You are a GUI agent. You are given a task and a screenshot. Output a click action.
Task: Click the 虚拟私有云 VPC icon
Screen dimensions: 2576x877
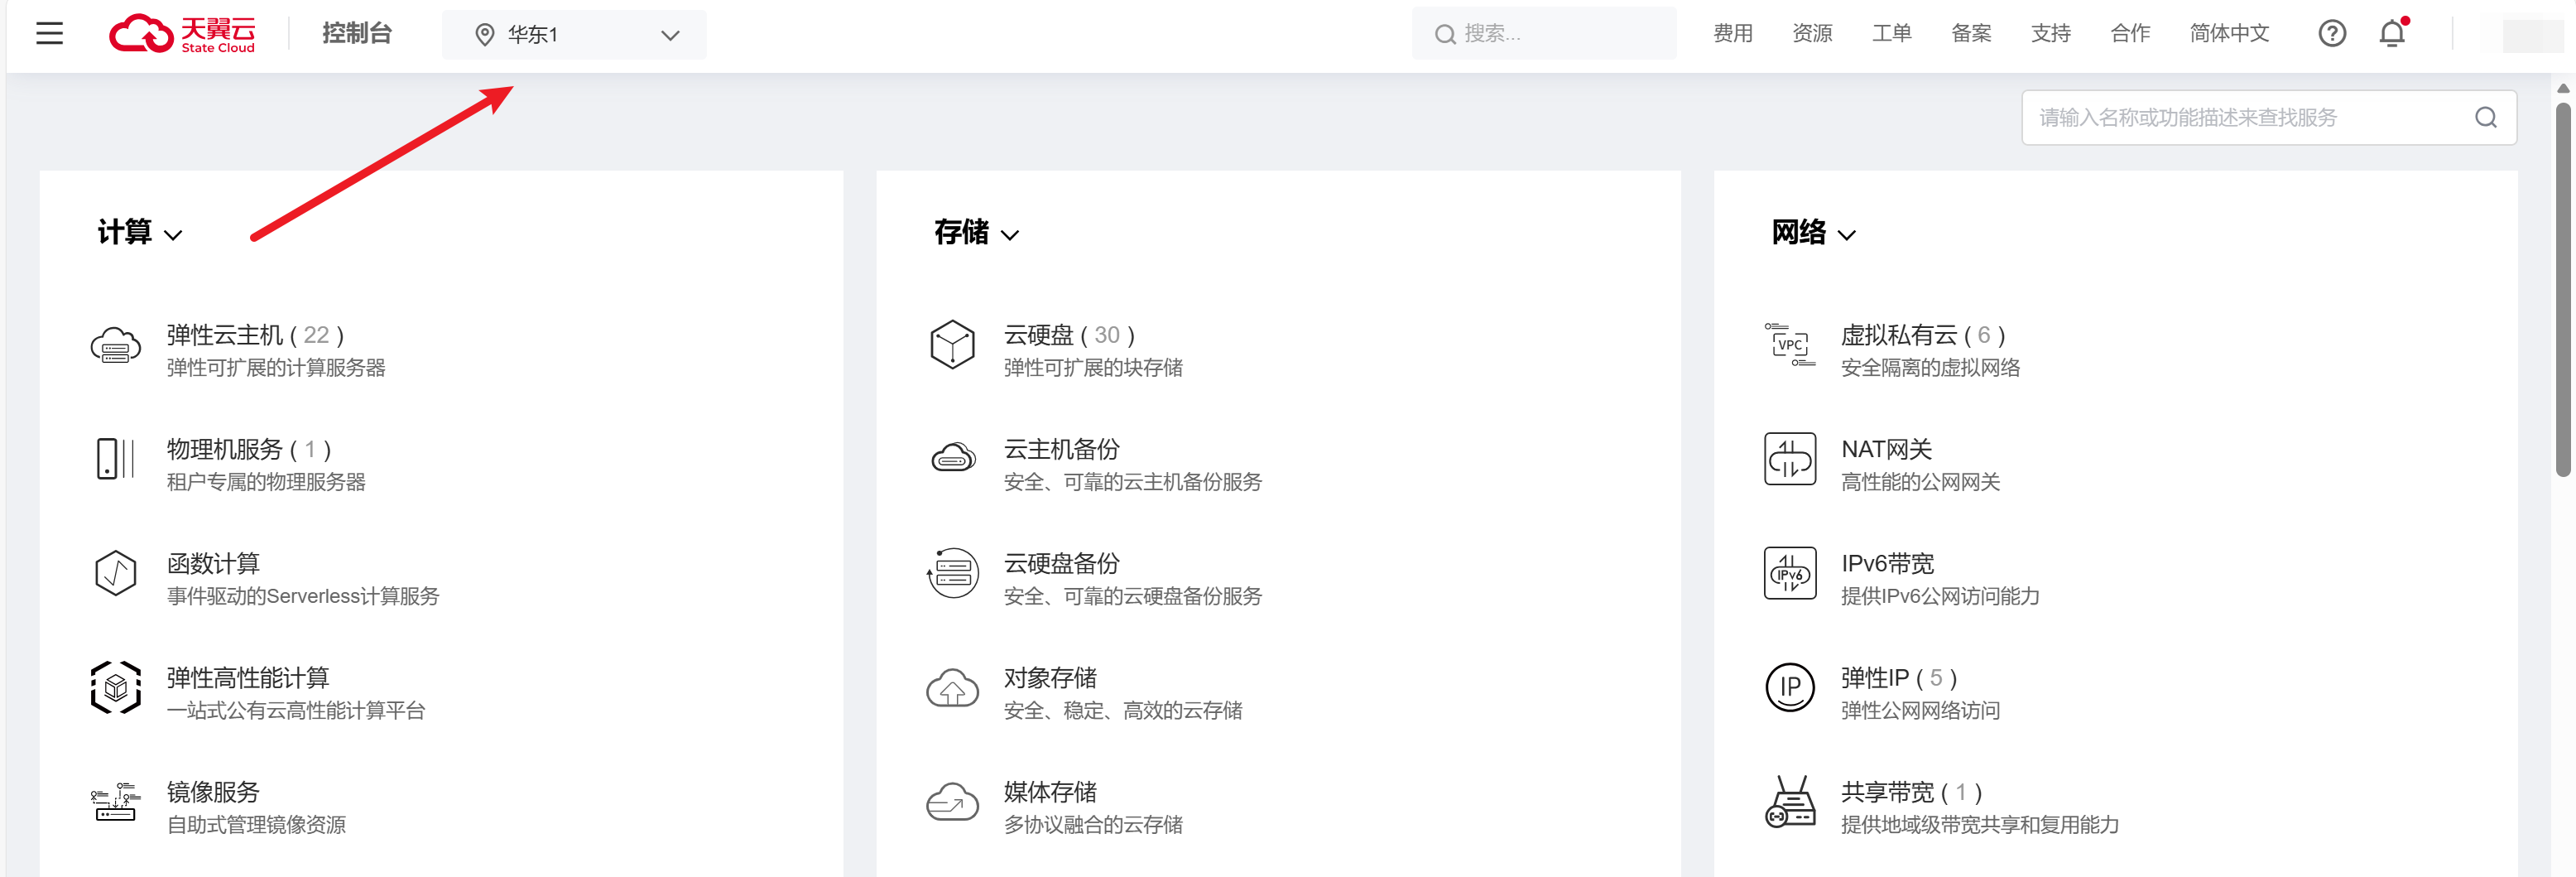(1789, 345)
